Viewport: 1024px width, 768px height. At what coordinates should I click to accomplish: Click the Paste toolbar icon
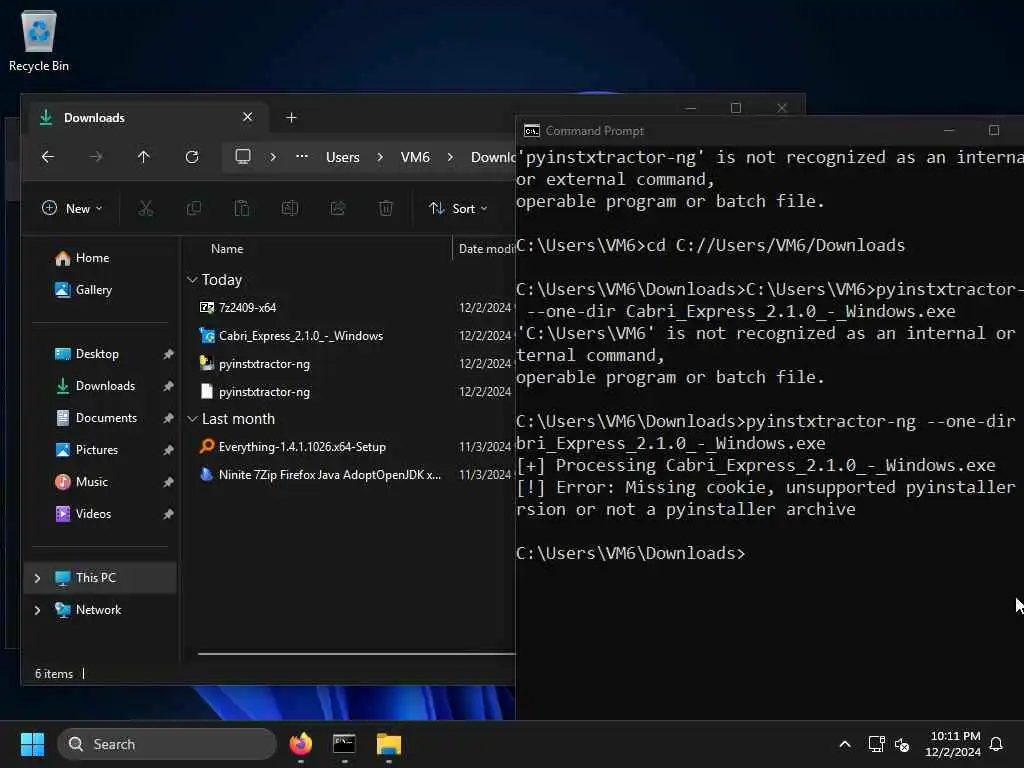[242, 208]
